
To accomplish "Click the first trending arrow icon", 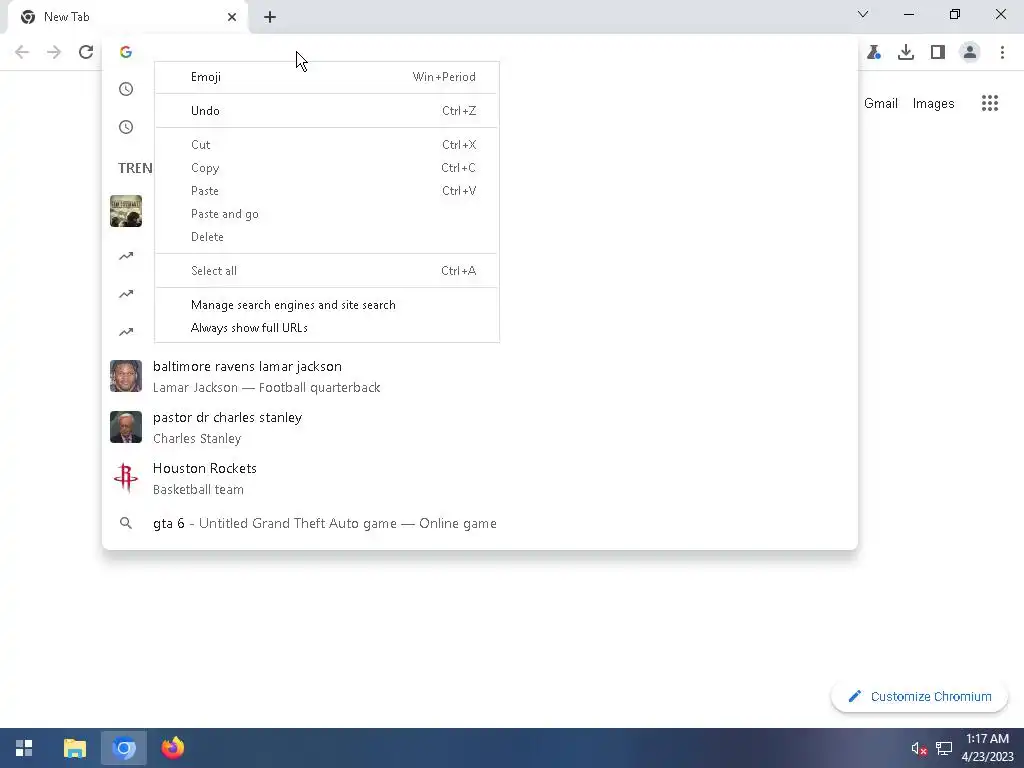I will coord(126,256).
